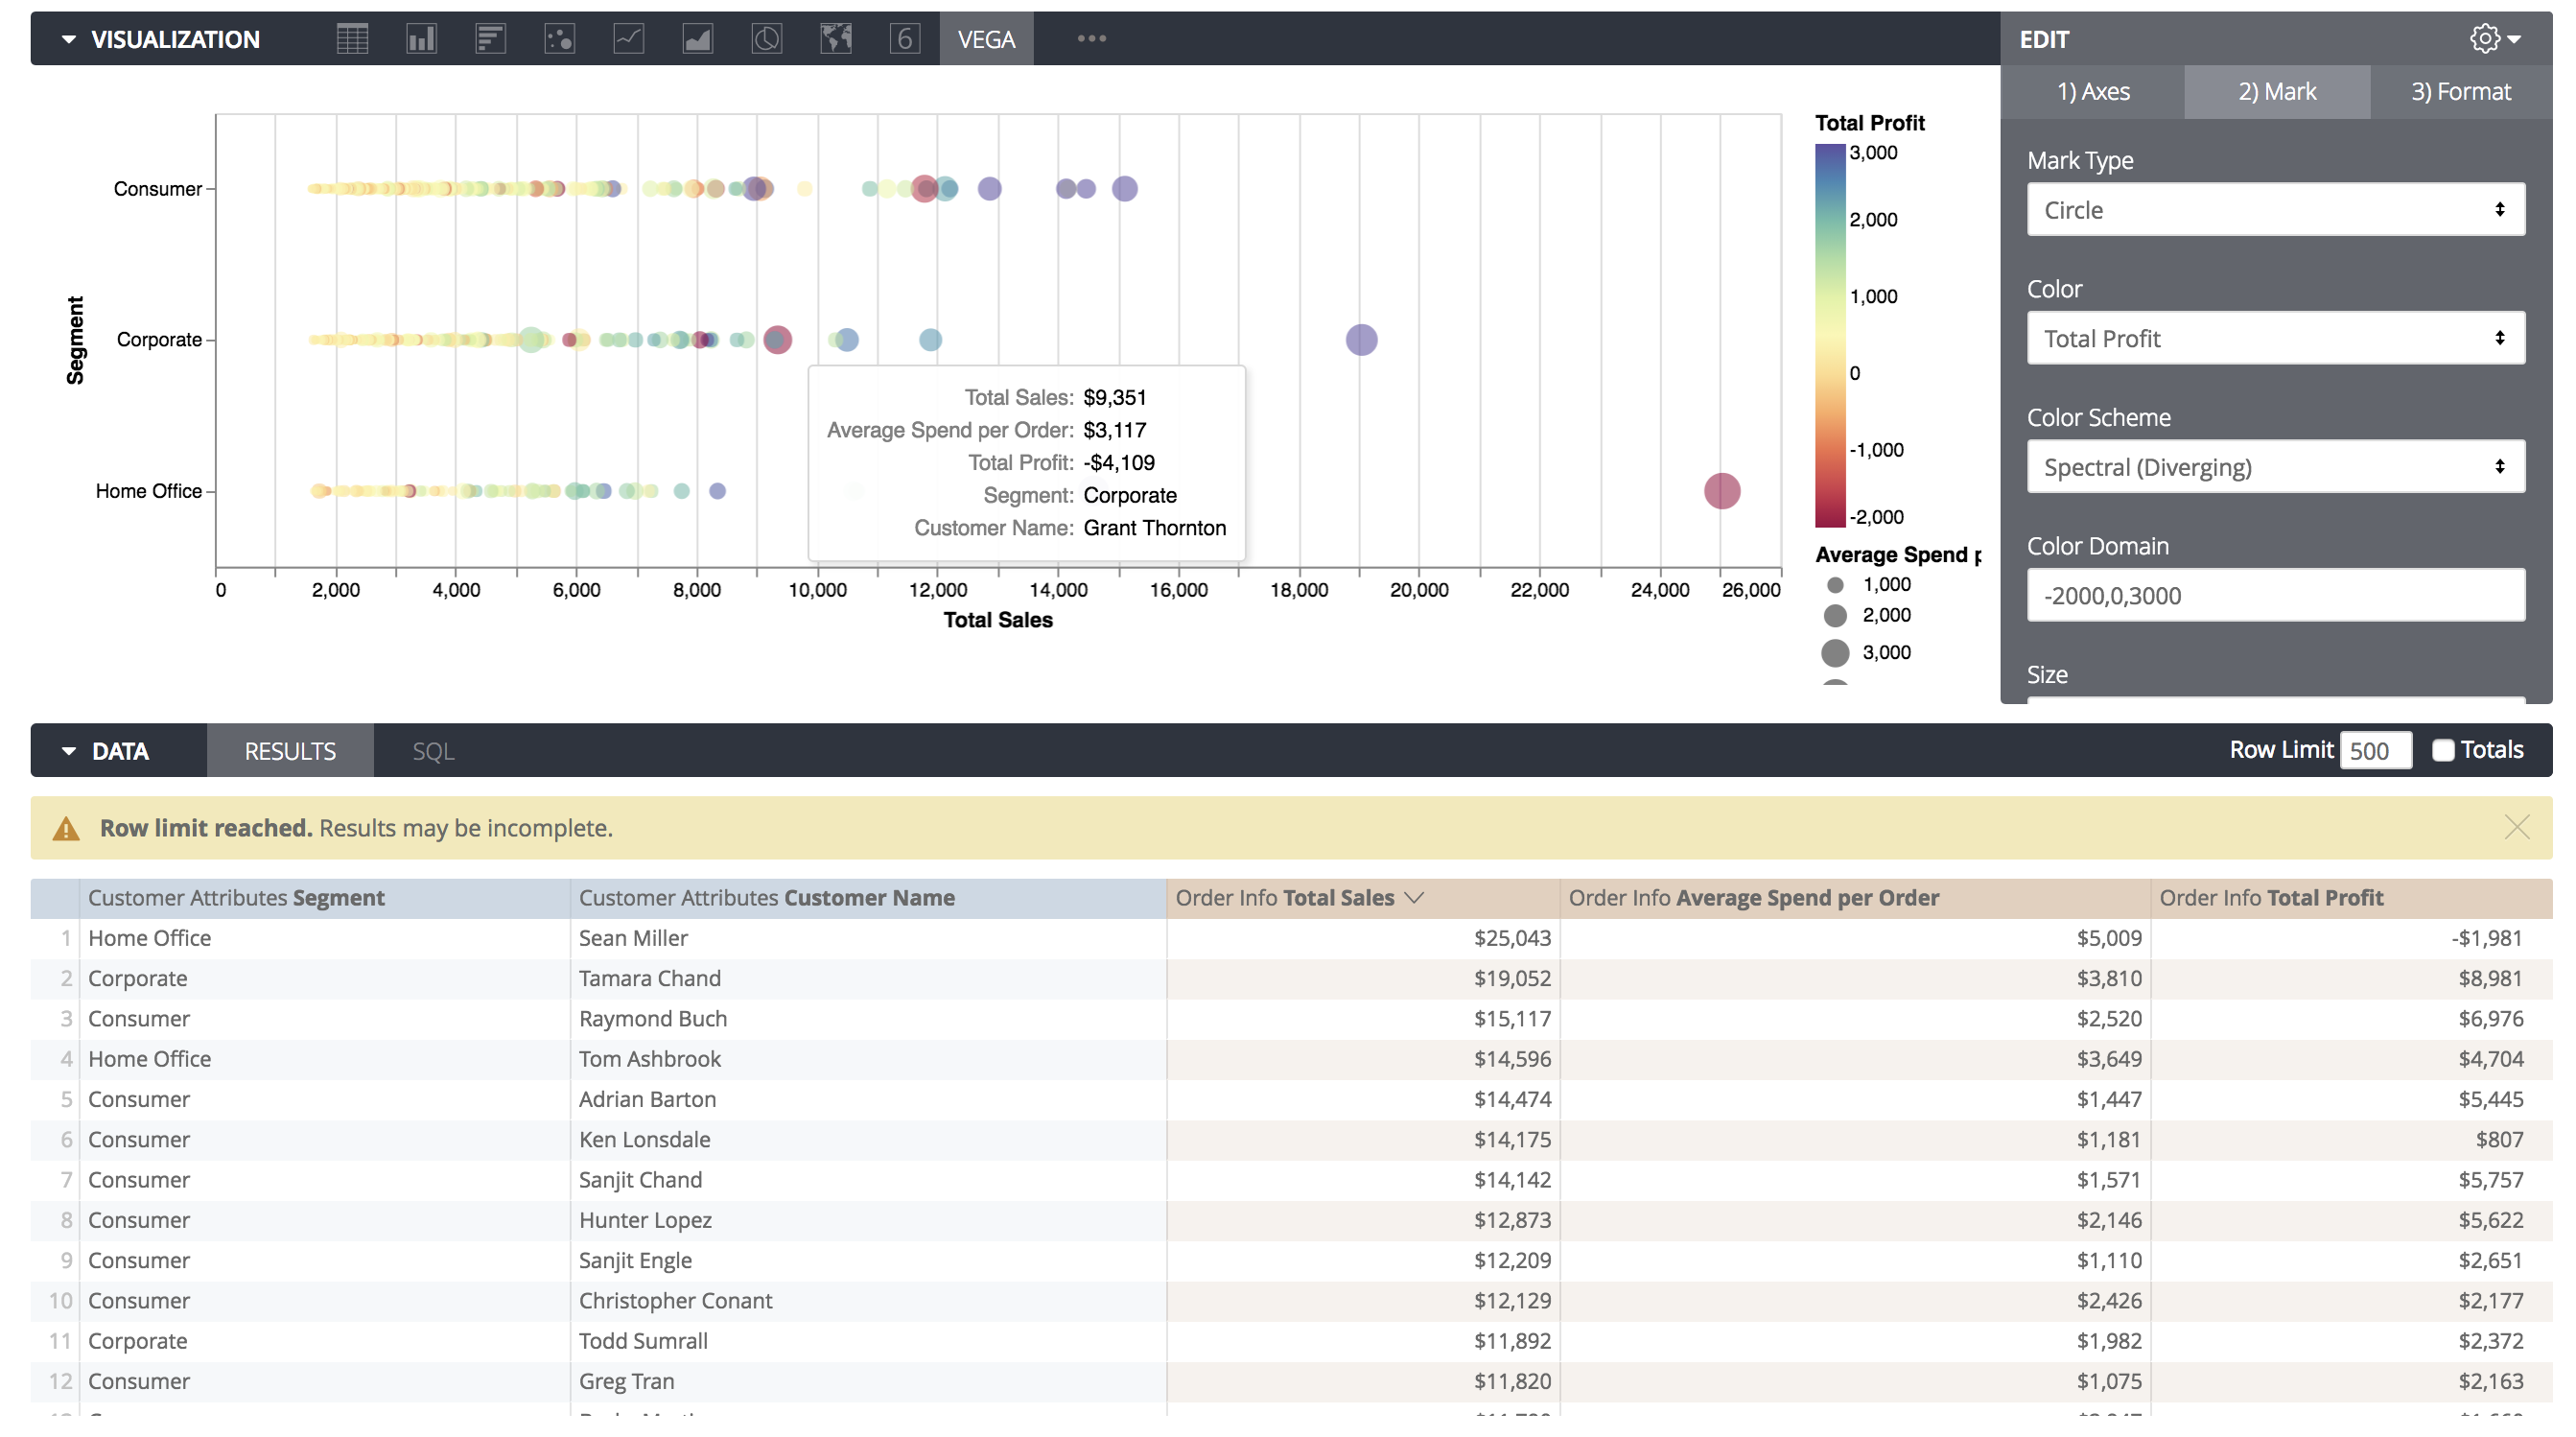Choose the world map visualization icon
This screenshot has width=2576, height=1437.
(x=835, y=39)
